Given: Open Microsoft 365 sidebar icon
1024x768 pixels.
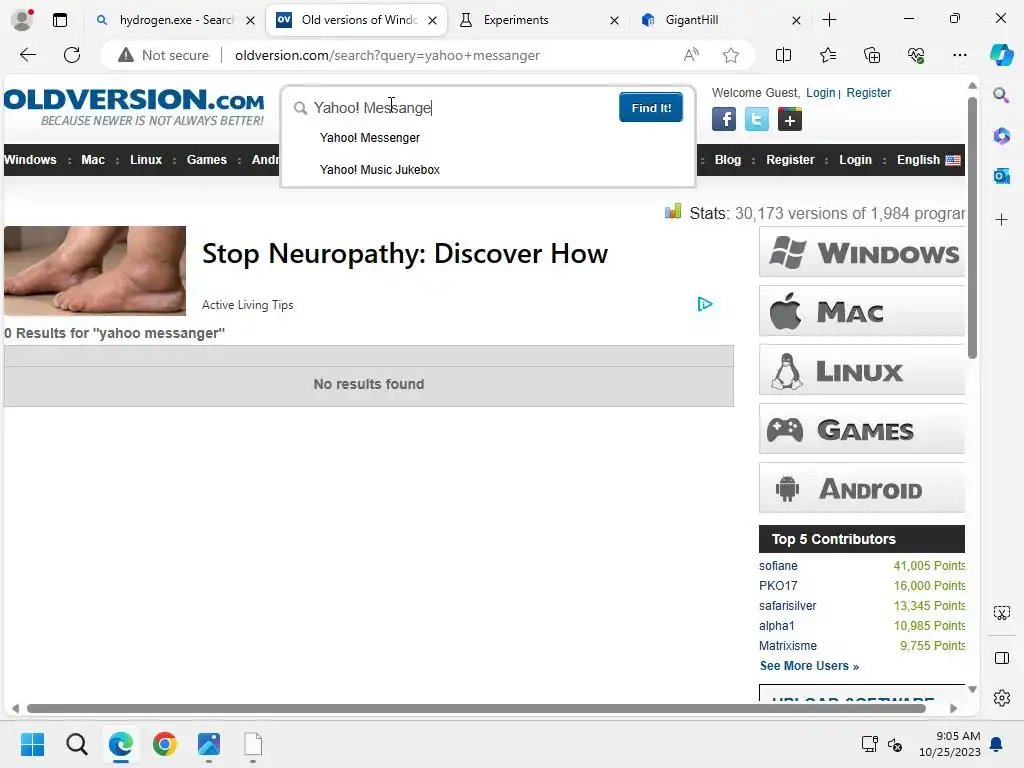Looking at the screenshot, I should [x=1001, y=136].
